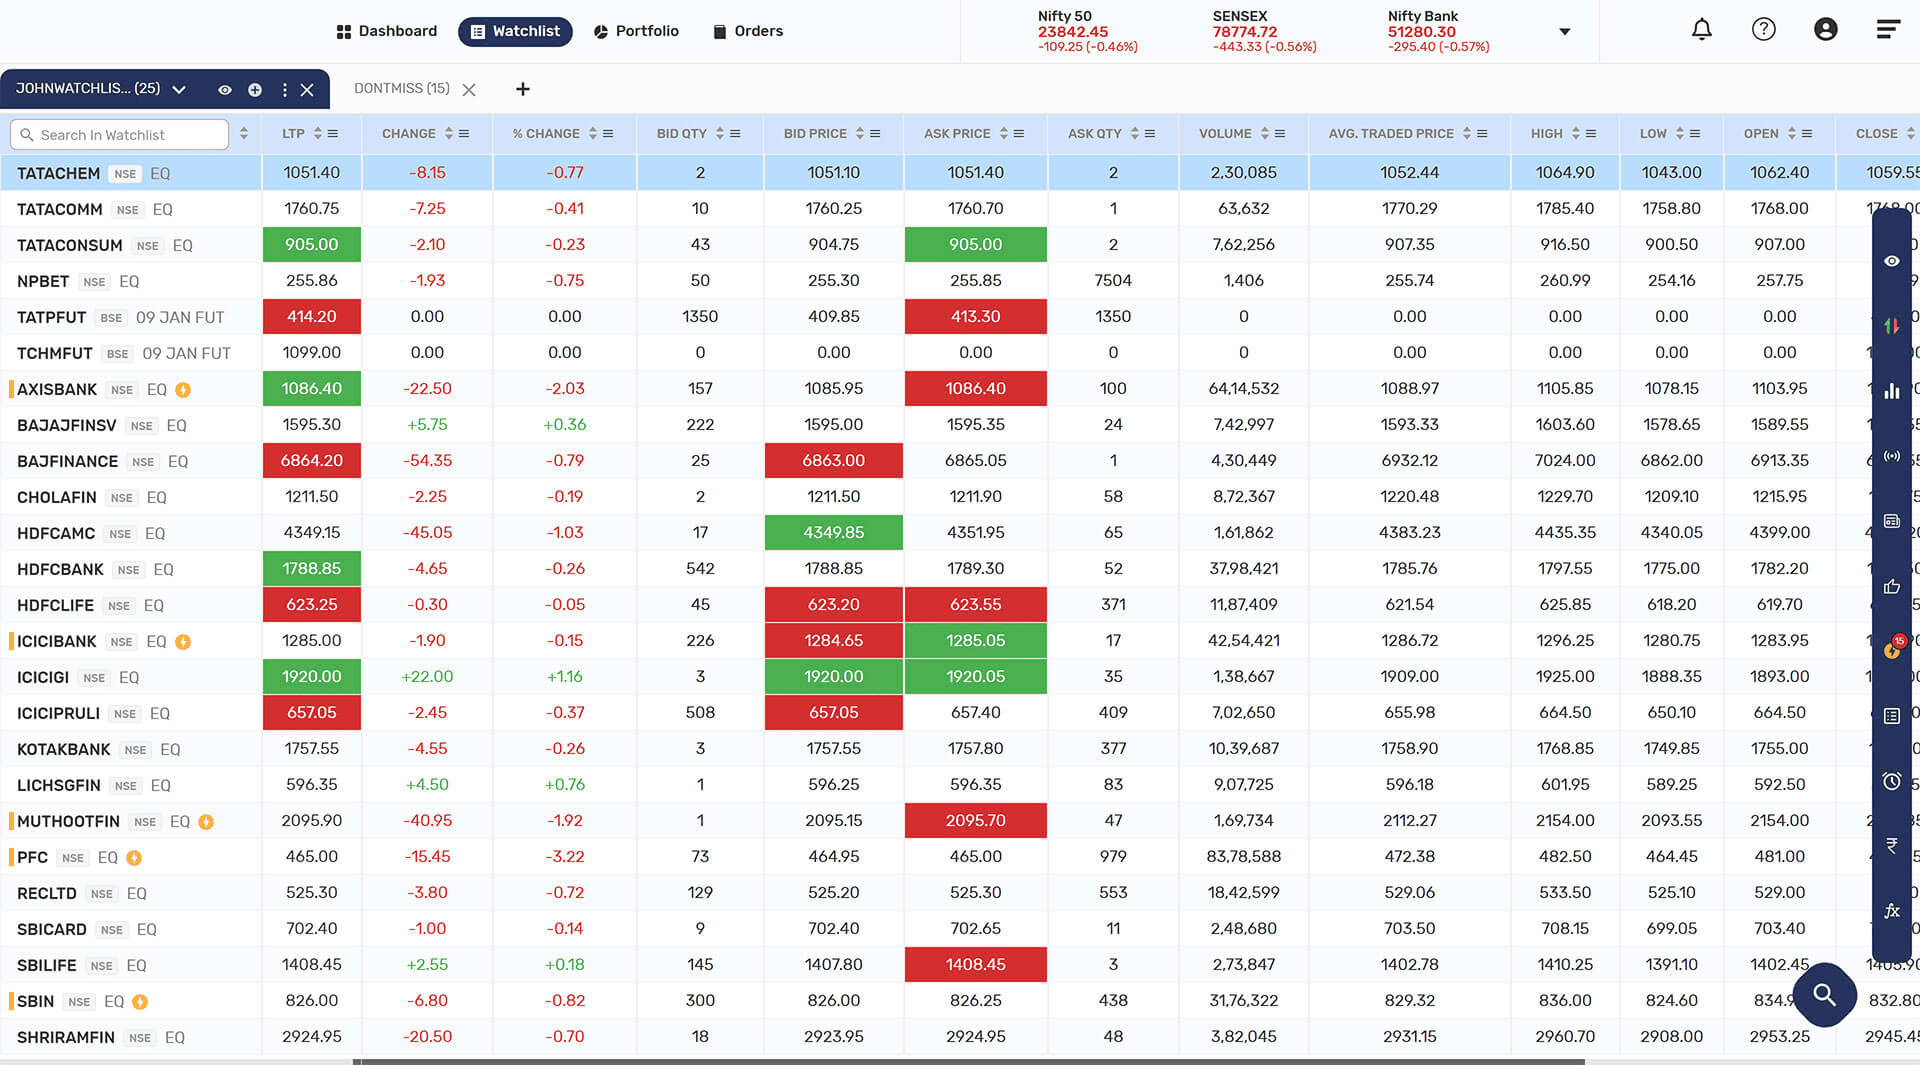Close the JOHNWATCHLIS watchlist tab

[x=307, y=90]
